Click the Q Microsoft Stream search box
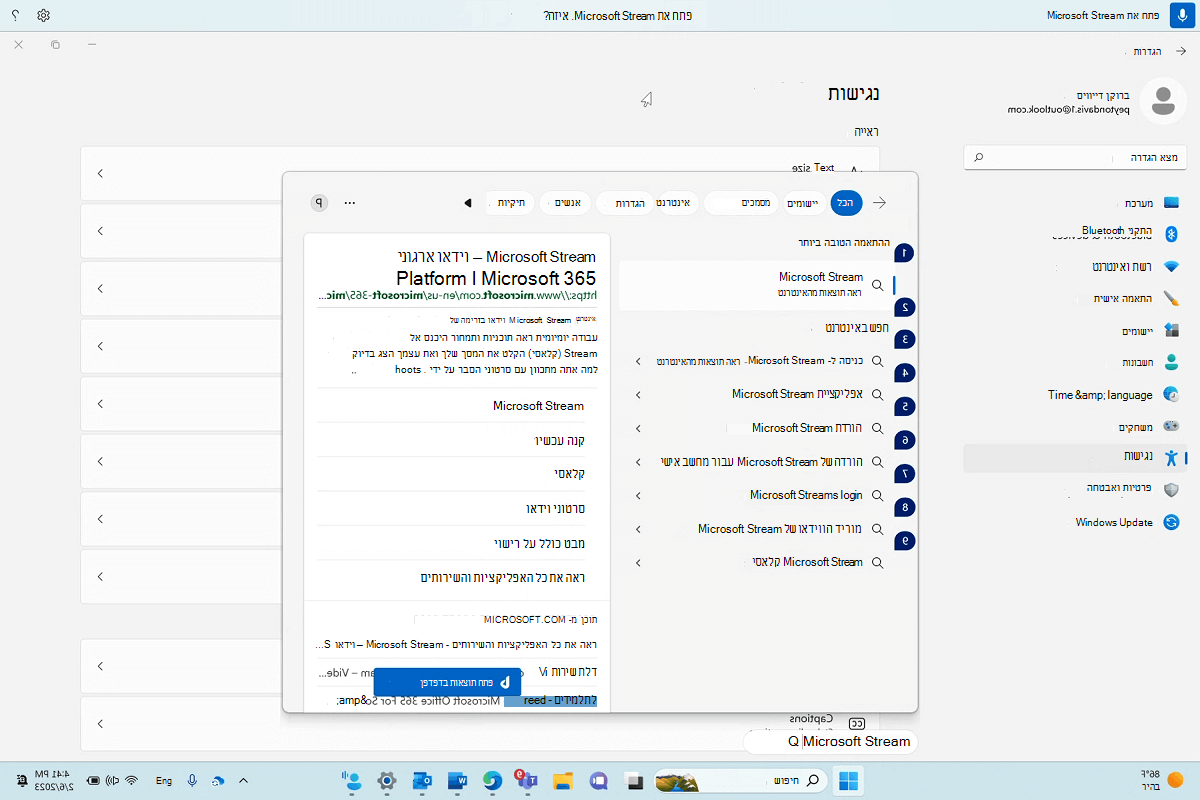This screenshot has width=1200, height=800. tap(830, 741)
